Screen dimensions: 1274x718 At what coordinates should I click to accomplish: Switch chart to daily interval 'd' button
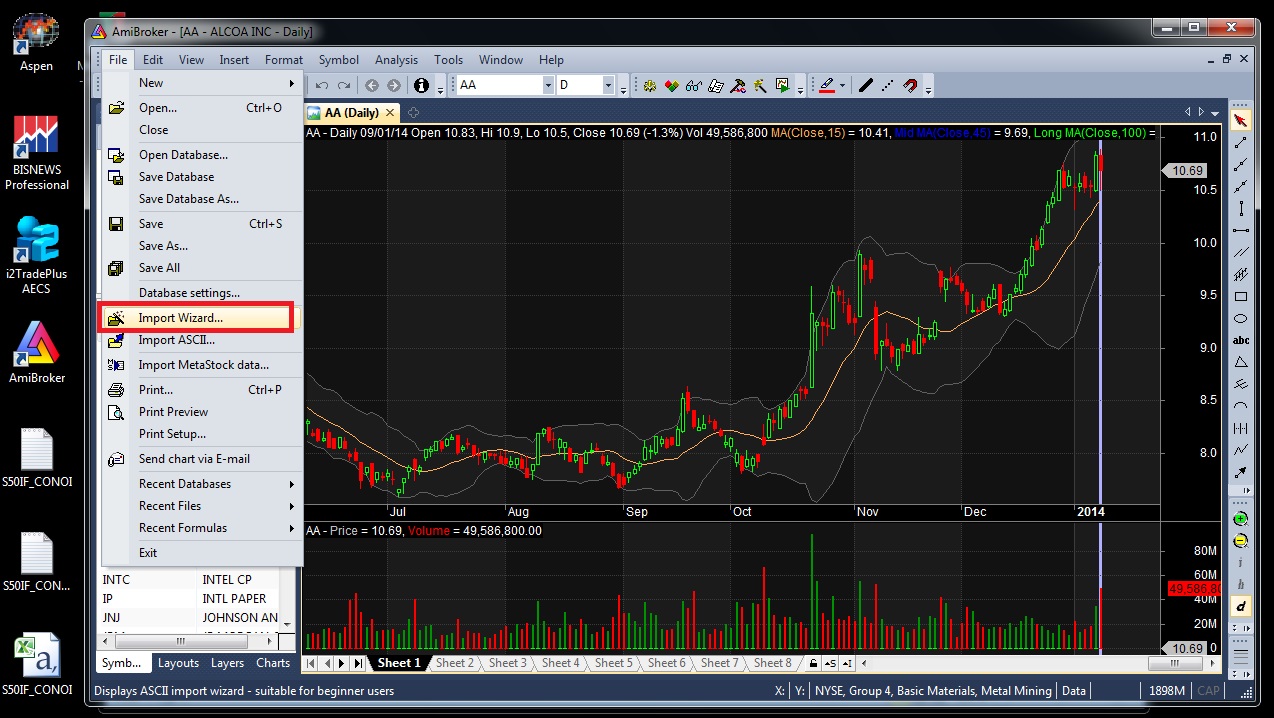click(1241, 606)
